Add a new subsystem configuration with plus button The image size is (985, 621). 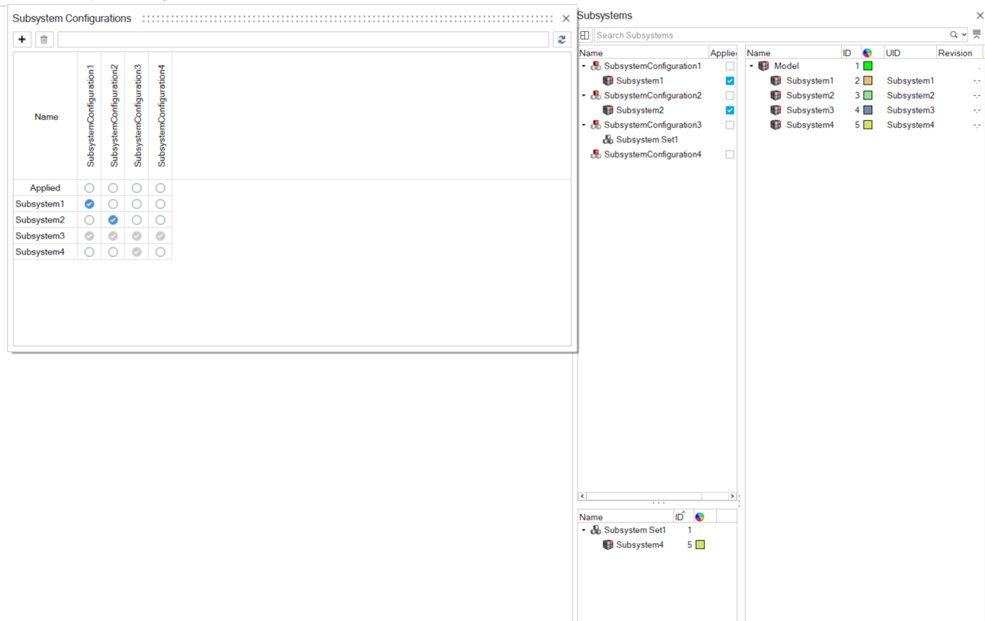(x=22, y=40)
